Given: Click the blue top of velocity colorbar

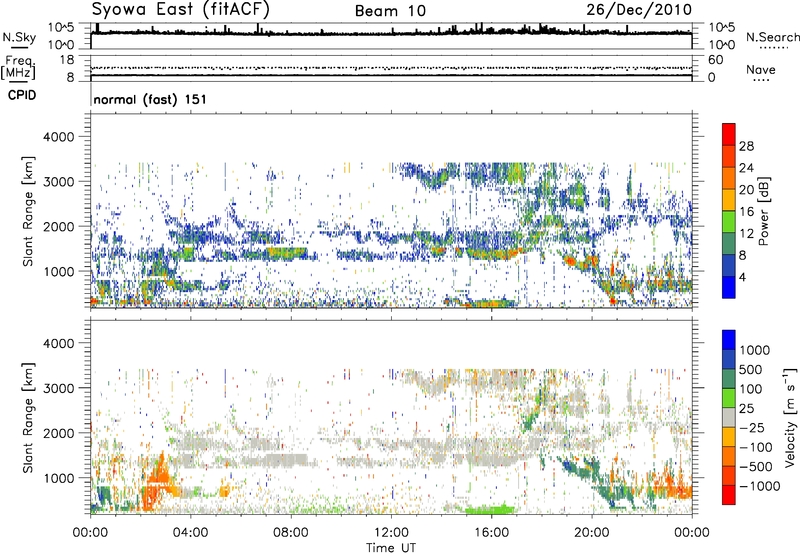Looking at the screenshot, I should click(729, 340).
